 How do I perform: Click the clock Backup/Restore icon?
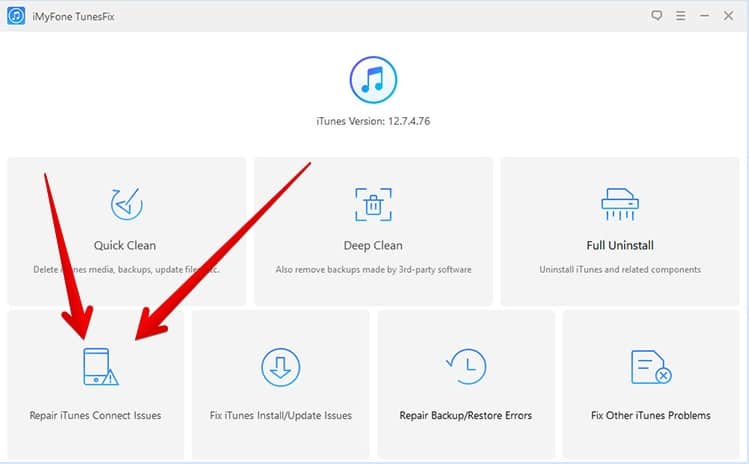[x=466, y=367]
